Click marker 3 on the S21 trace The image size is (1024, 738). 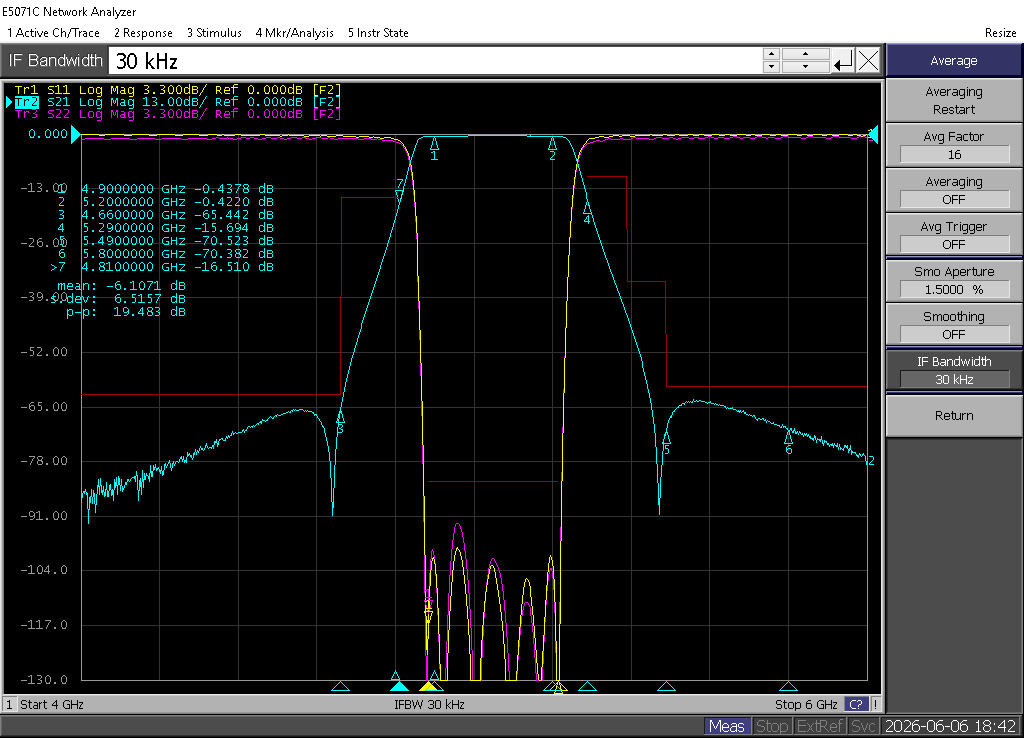coord(340,419)
